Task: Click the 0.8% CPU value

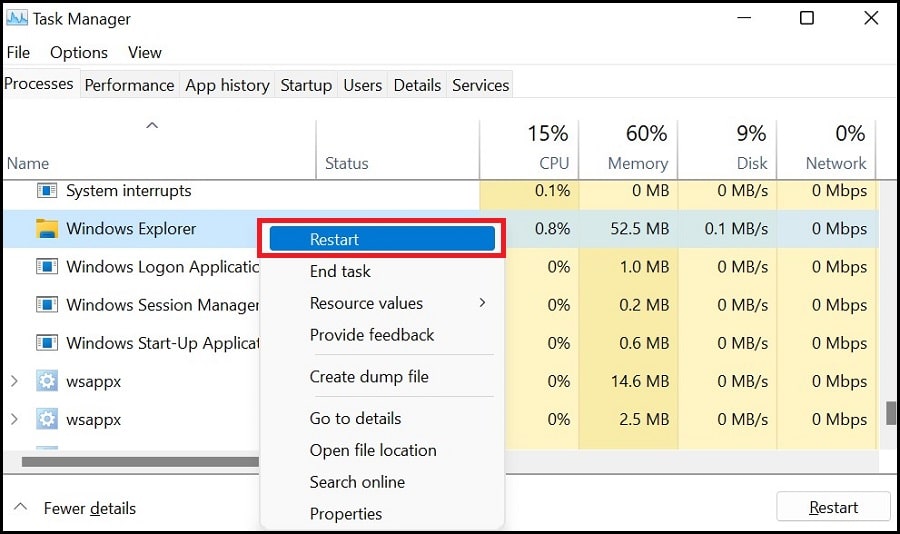Action: [x=552, y=229]
